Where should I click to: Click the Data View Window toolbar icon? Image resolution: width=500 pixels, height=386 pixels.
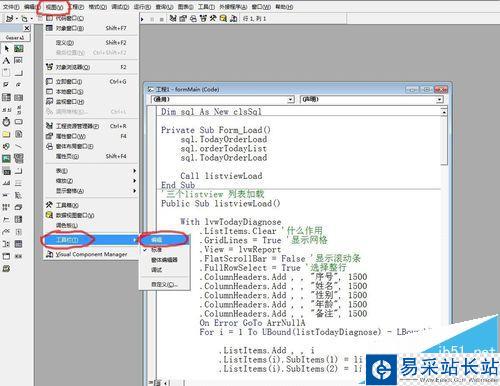pos(223,19)
